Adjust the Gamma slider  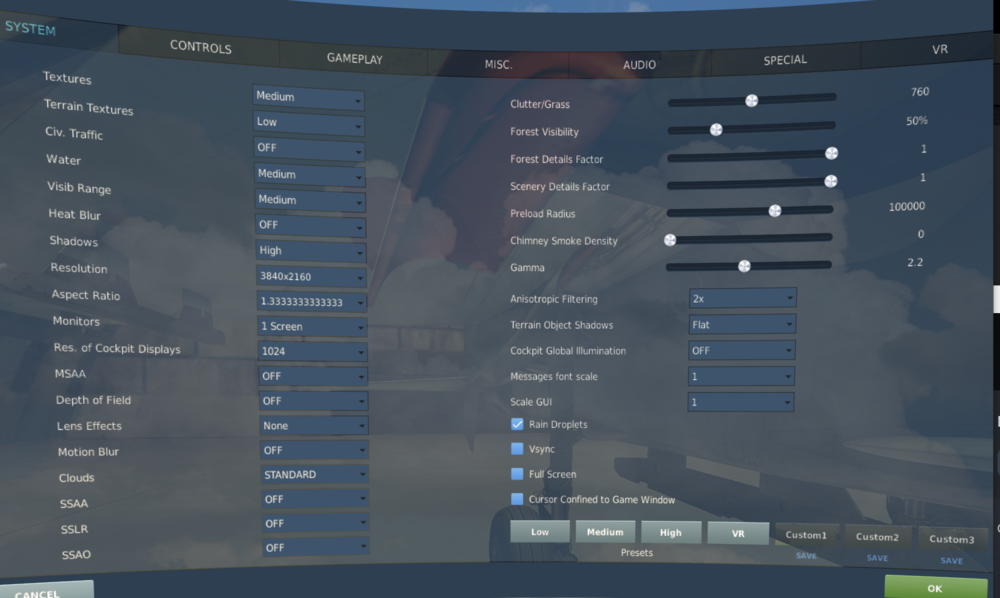[x=743, y=266]
